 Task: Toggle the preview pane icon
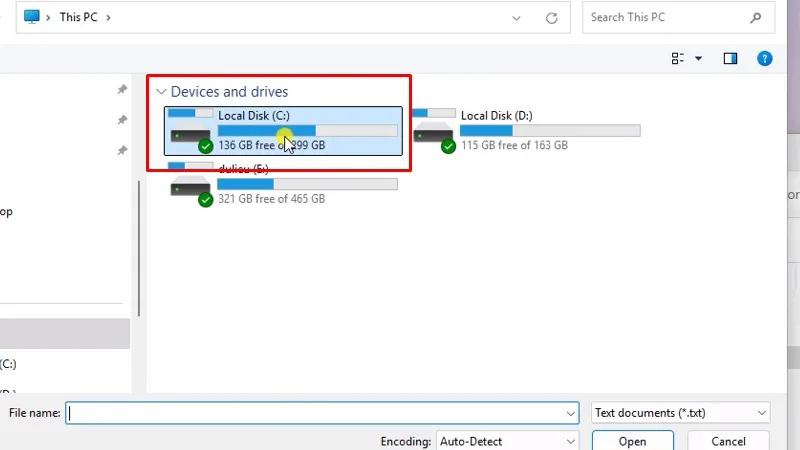730,59
